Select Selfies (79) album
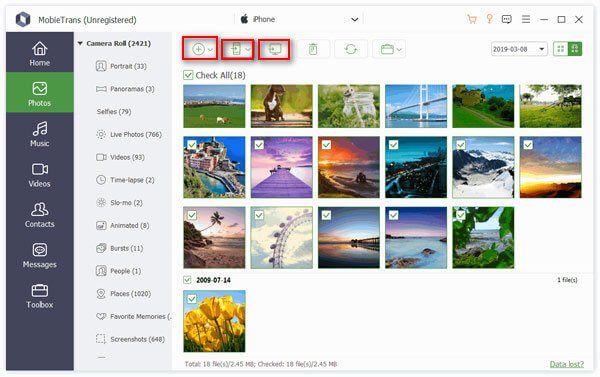 [114, 112]
